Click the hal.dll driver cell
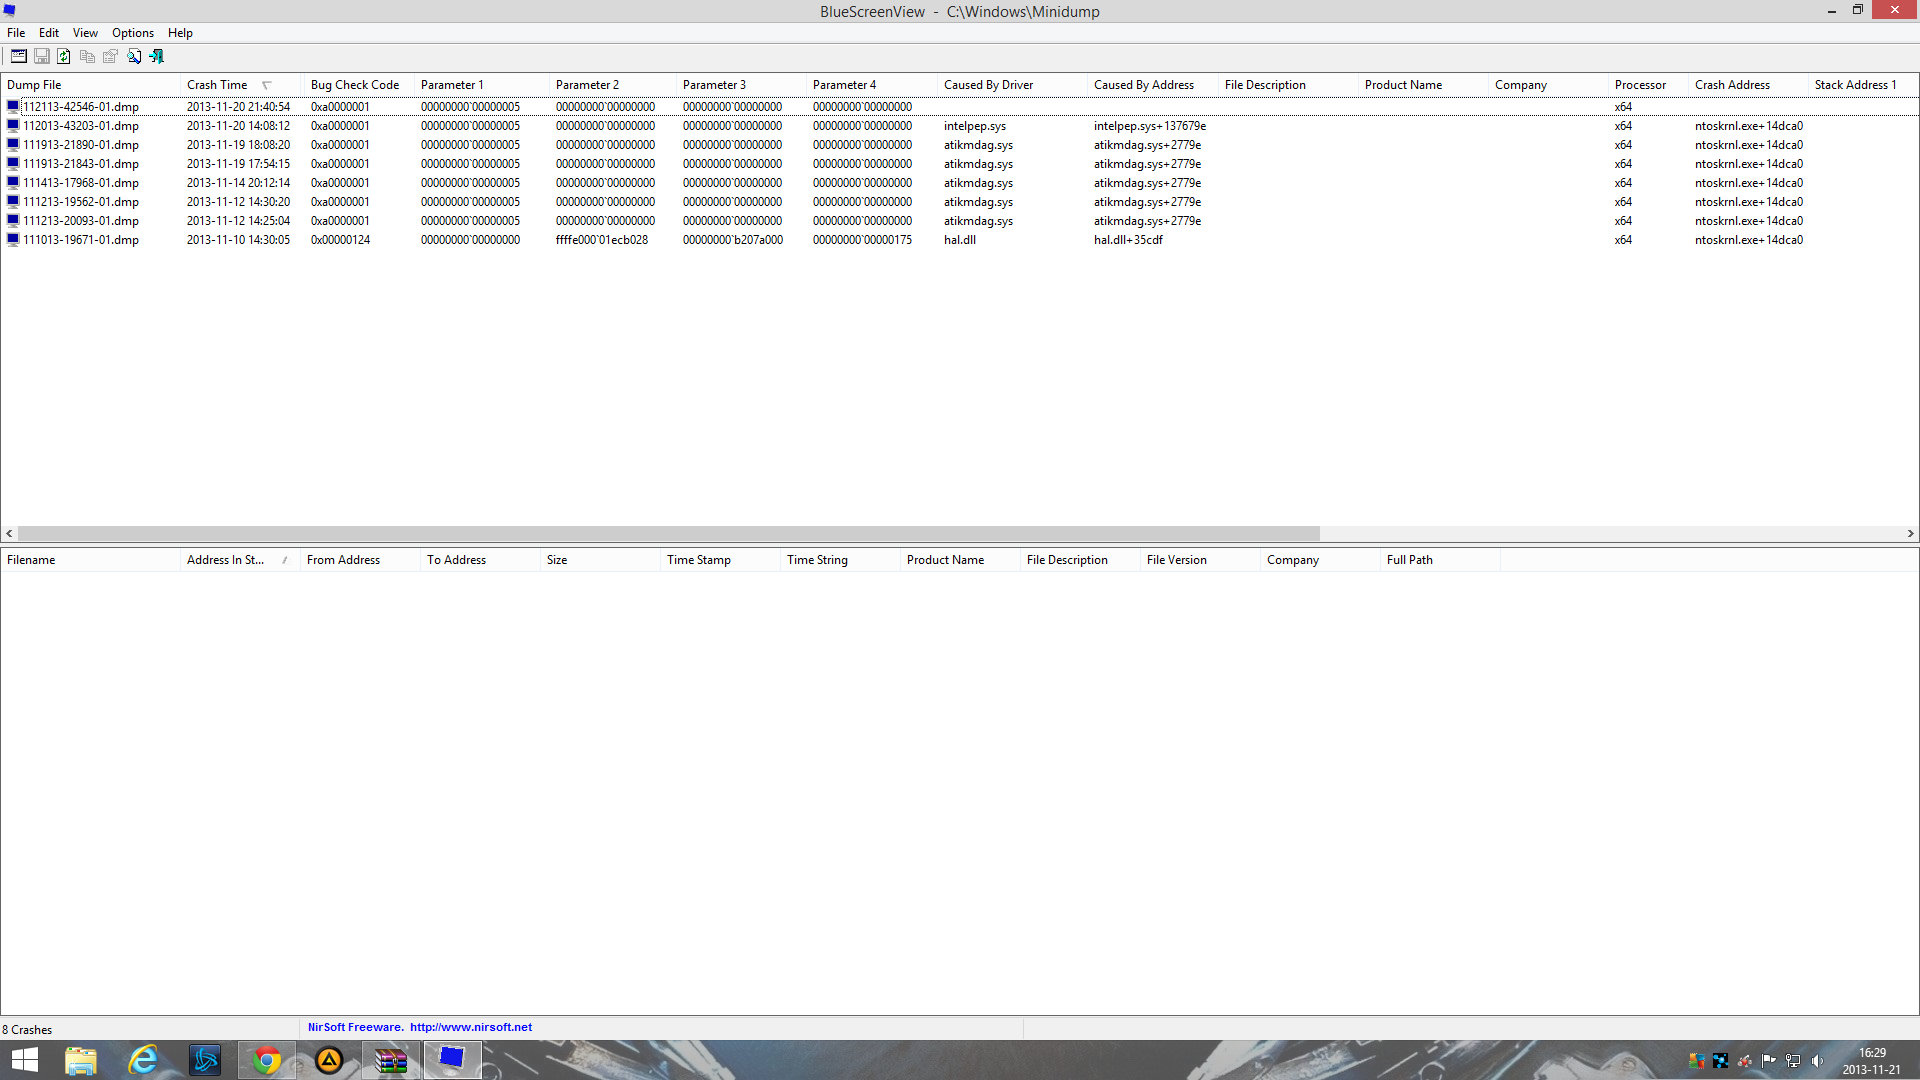Screen dimensions: 1920x1080 (x=960, y=240)
